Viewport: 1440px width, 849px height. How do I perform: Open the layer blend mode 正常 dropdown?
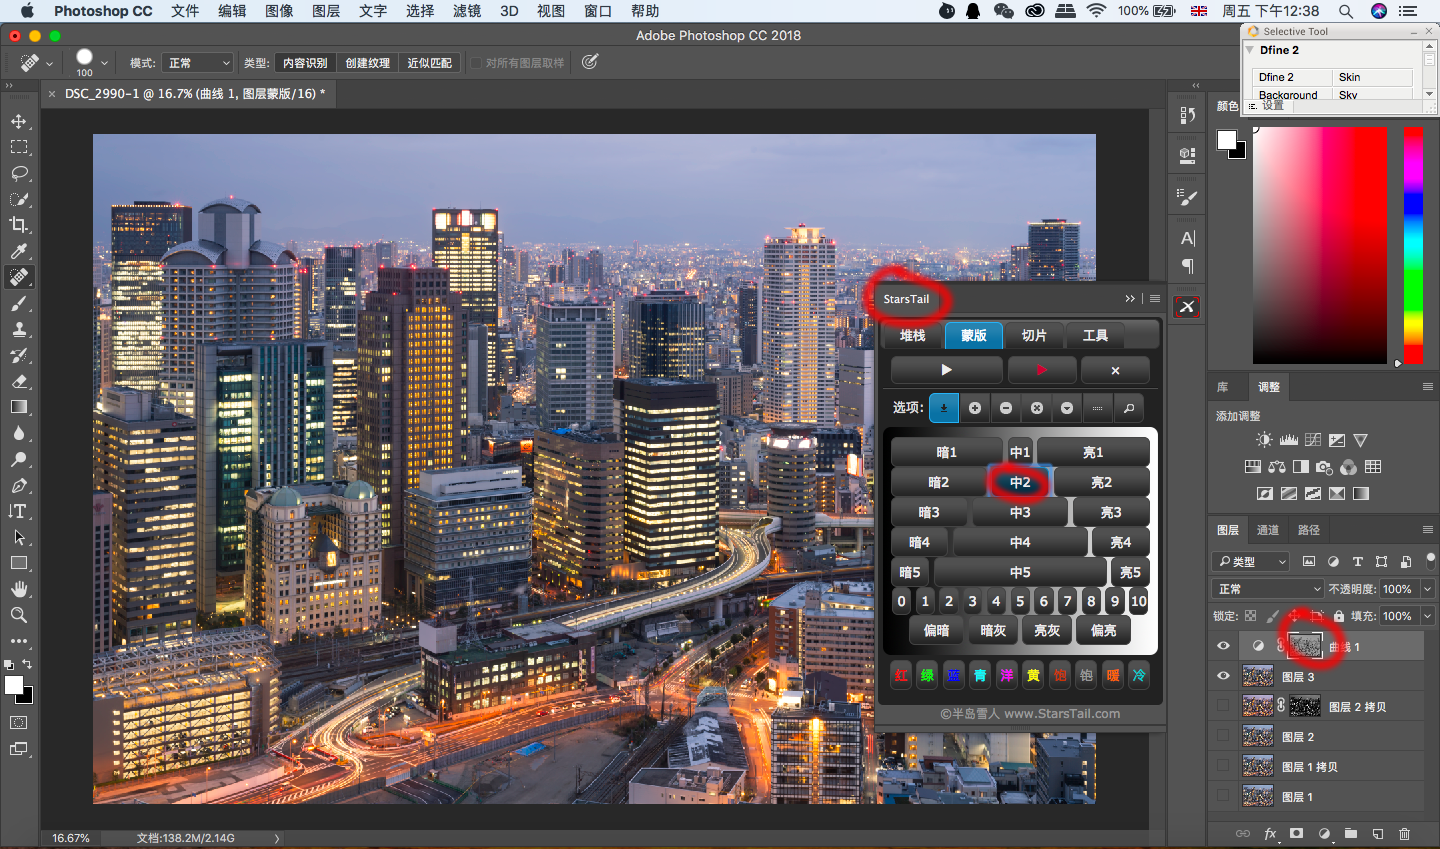(x=1267, y=589)
